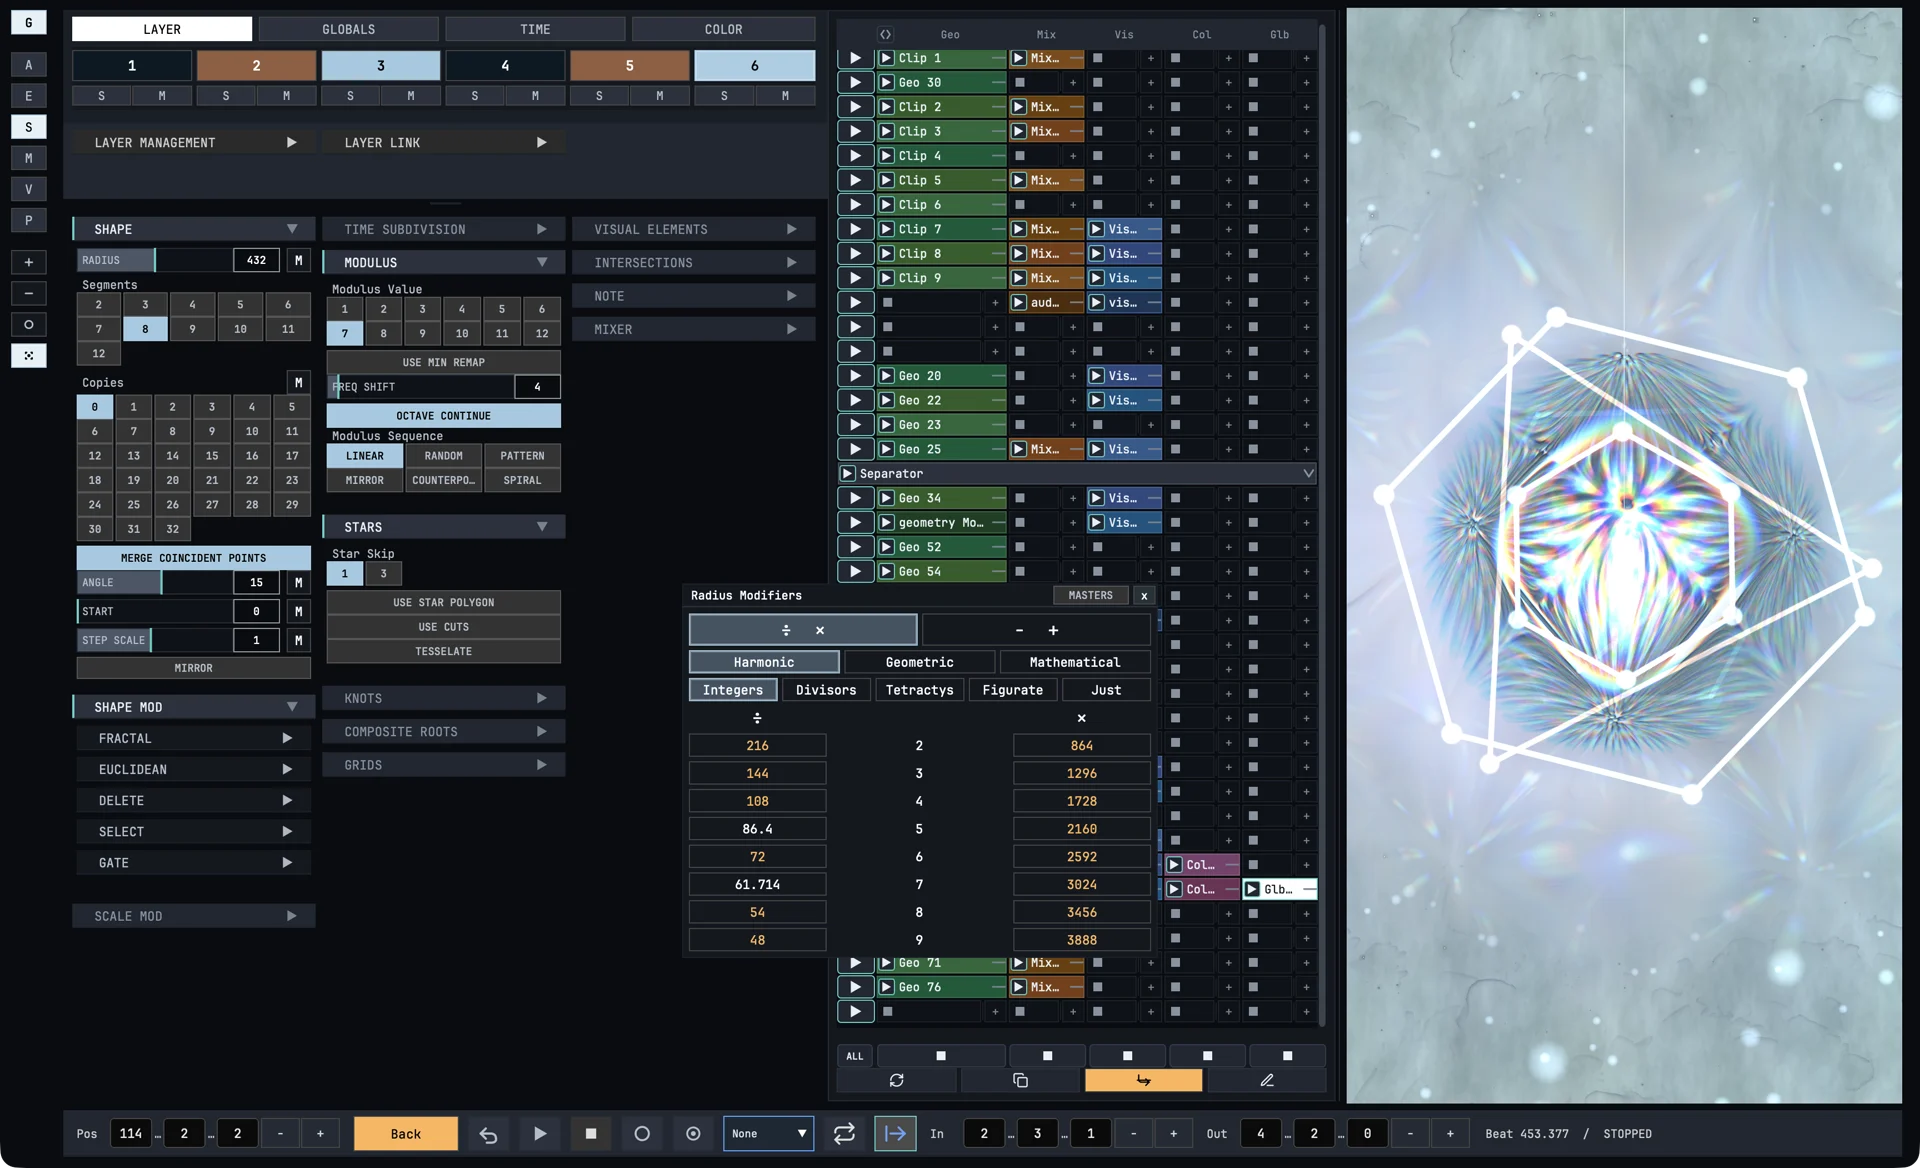This screenshot has width=1920, height=1168.
Task: Click the orange Back button
Action: point(405,1133)
